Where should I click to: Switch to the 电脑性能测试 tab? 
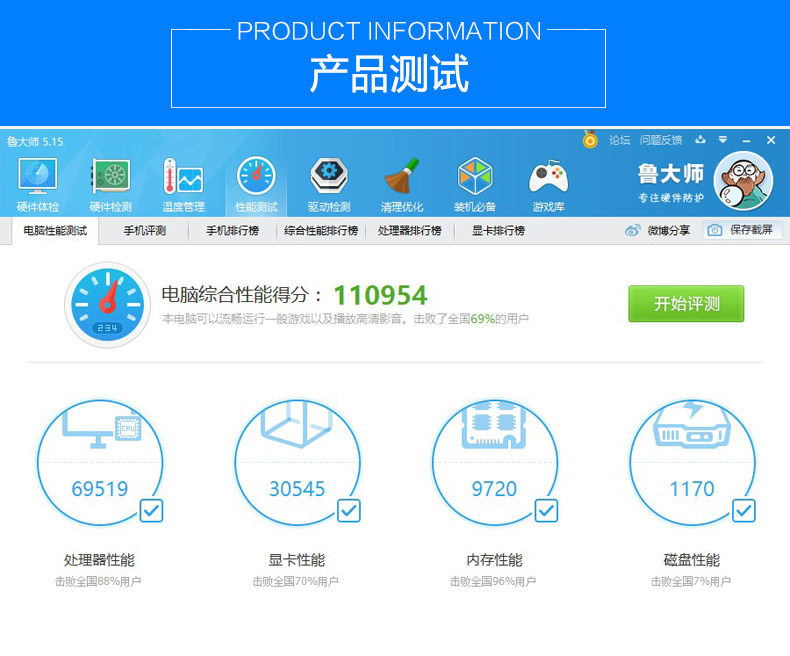pyautogui.click(x=55, y=230)
